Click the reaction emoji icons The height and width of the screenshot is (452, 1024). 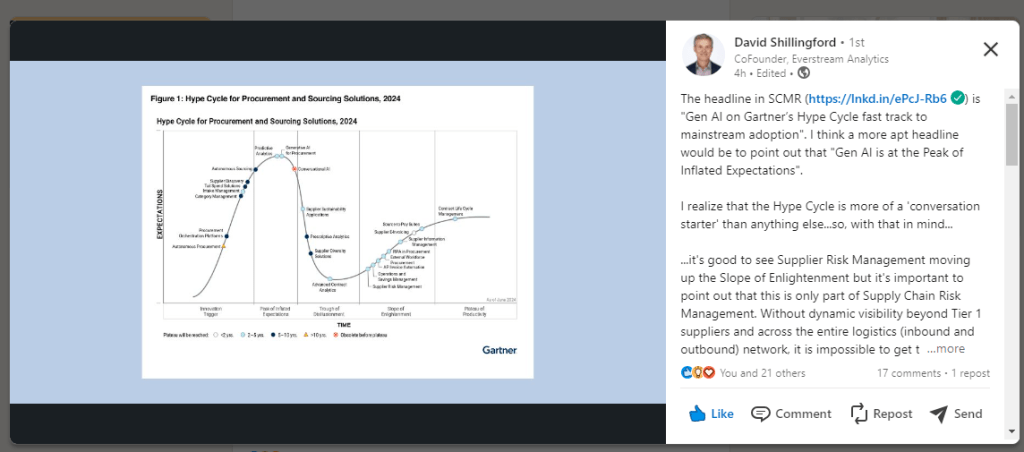pos(698,373)
